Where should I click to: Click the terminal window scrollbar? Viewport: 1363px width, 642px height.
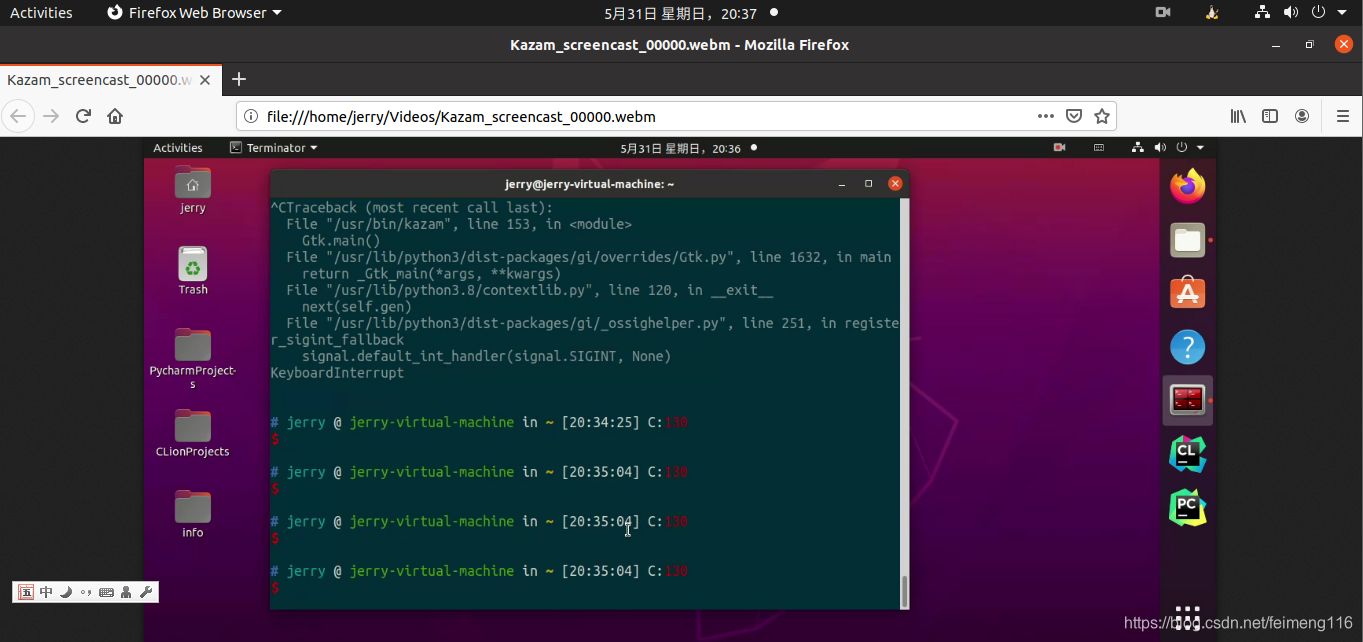(905, 591)
